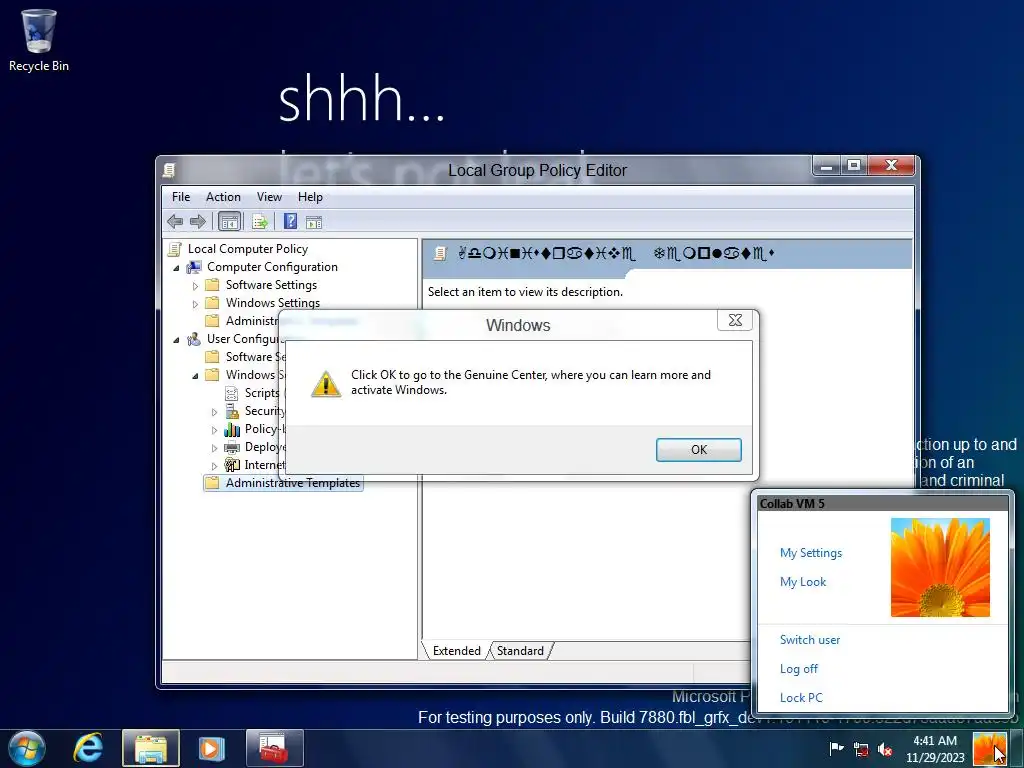Open the Start orb
The height and width of the screenshot is (768, 1024).
27,748
